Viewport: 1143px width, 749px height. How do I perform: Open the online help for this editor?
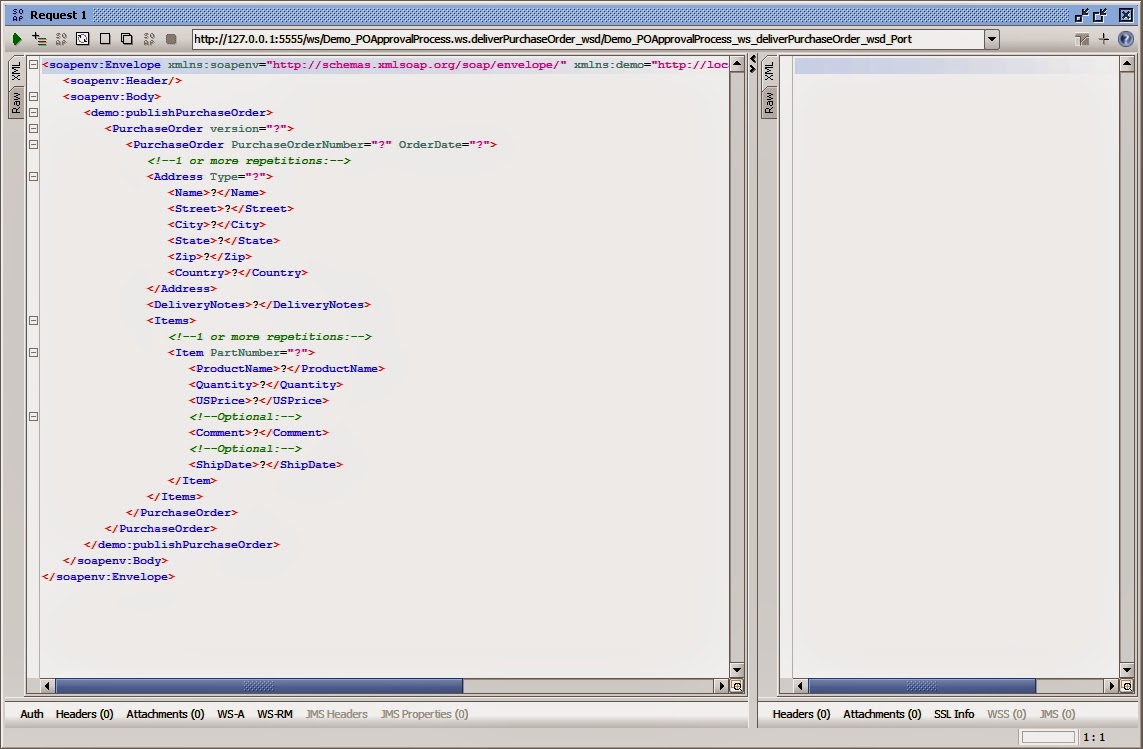click(1127, 38)
